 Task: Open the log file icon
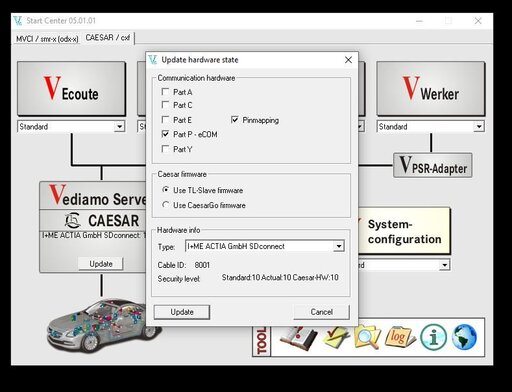[400, 337]
